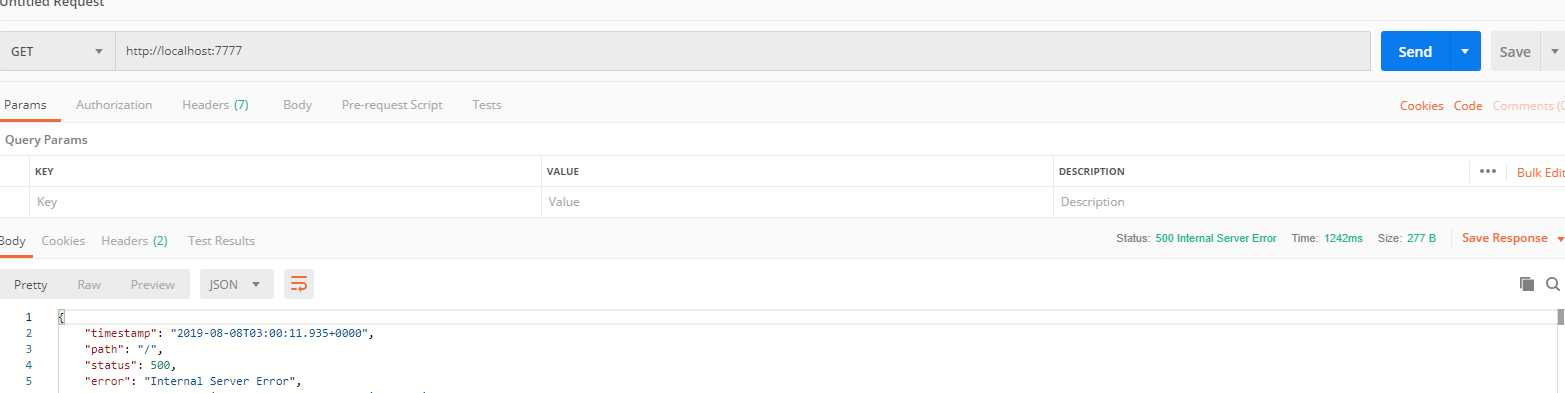Screen dimensions: 1565x393
Task: Copy response body with the copy icon
Action: click(x=1527, y=284)
